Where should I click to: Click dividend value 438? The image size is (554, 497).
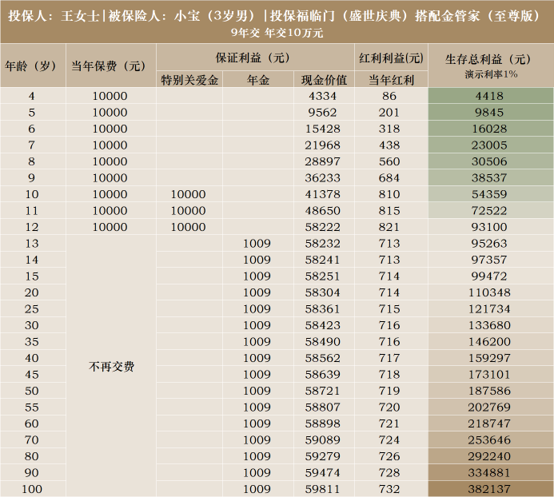[x=389, y=145]
